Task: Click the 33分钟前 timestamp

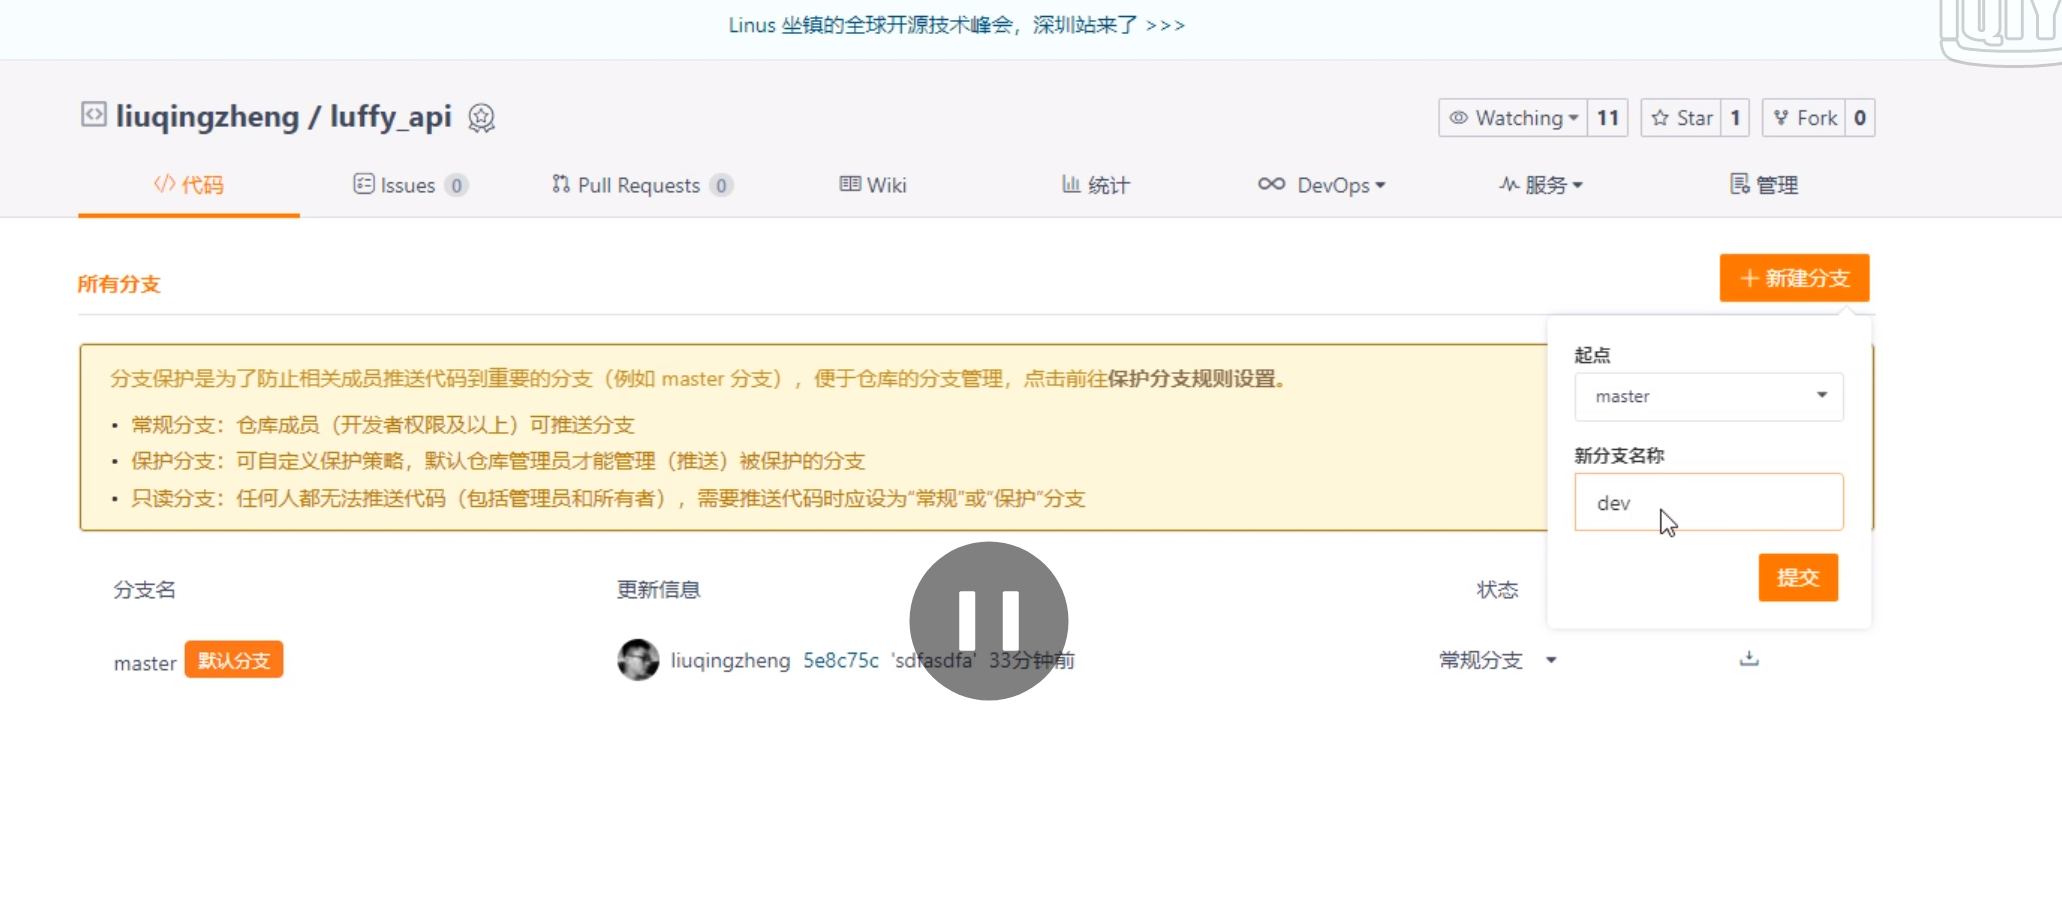Action: click(1032, 660)
